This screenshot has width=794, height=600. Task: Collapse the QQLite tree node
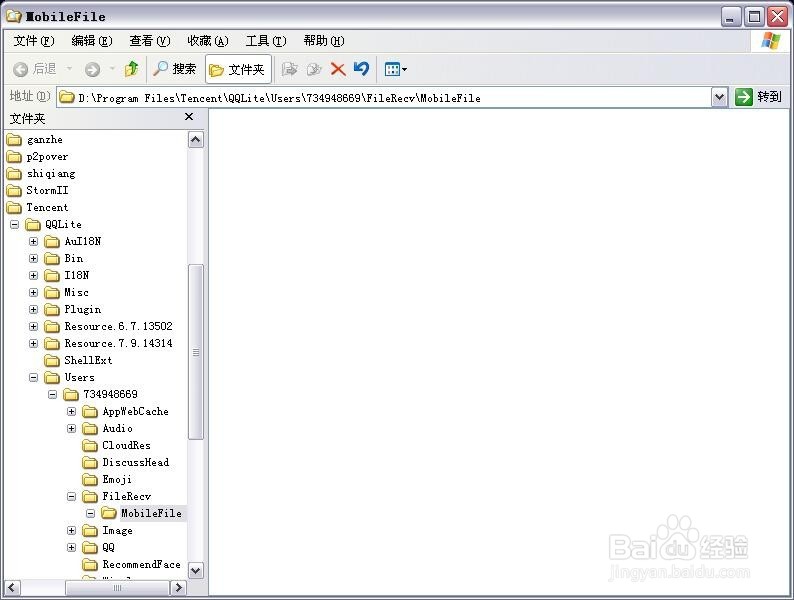[15, 224]
